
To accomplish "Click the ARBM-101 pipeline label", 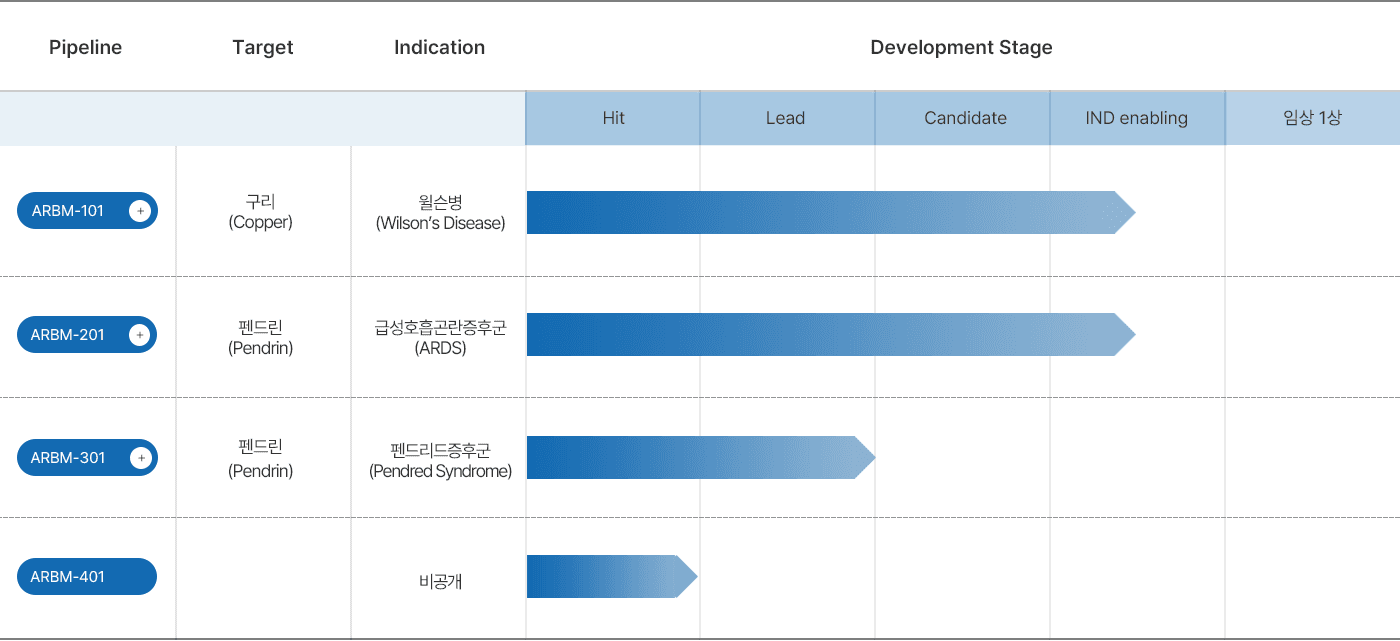I will point(68,211).
